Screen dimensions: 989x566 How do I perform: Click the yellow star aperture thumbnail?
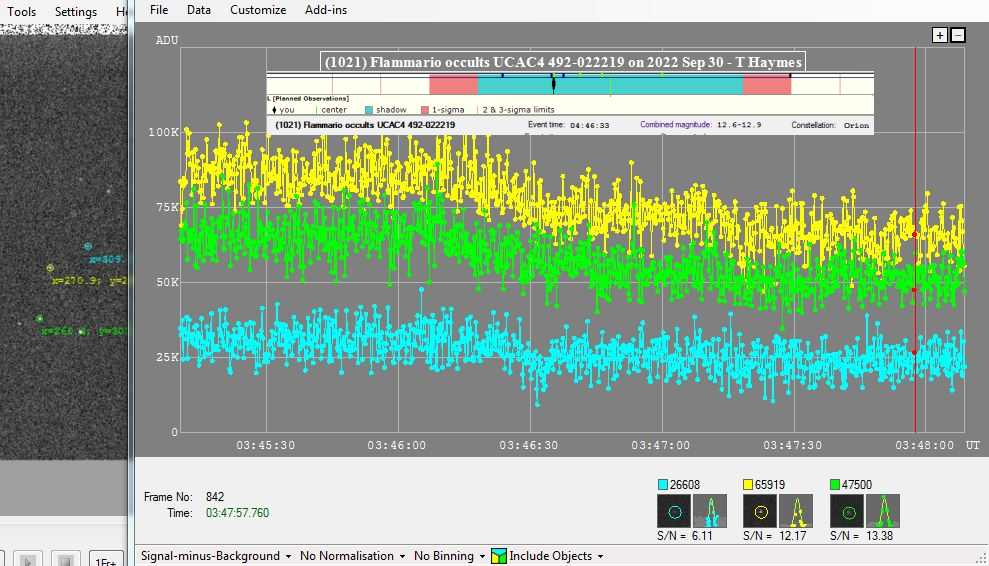(x=759, y=512)
